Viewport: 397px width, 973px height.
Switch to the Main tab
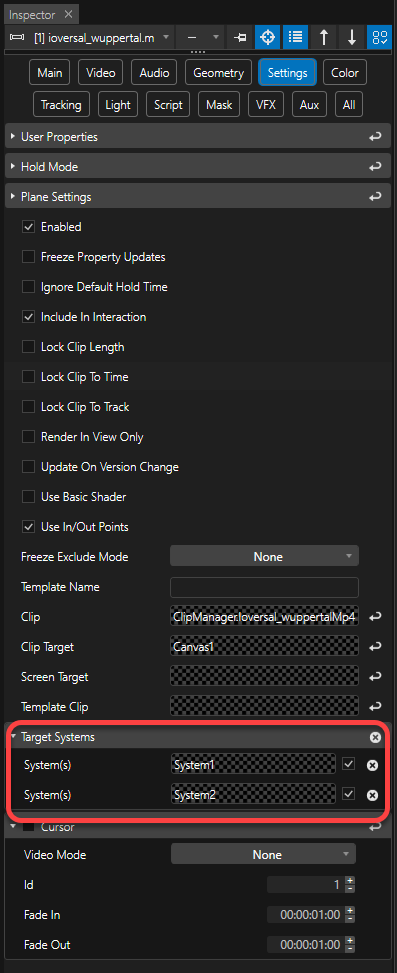tap(50, 73)
